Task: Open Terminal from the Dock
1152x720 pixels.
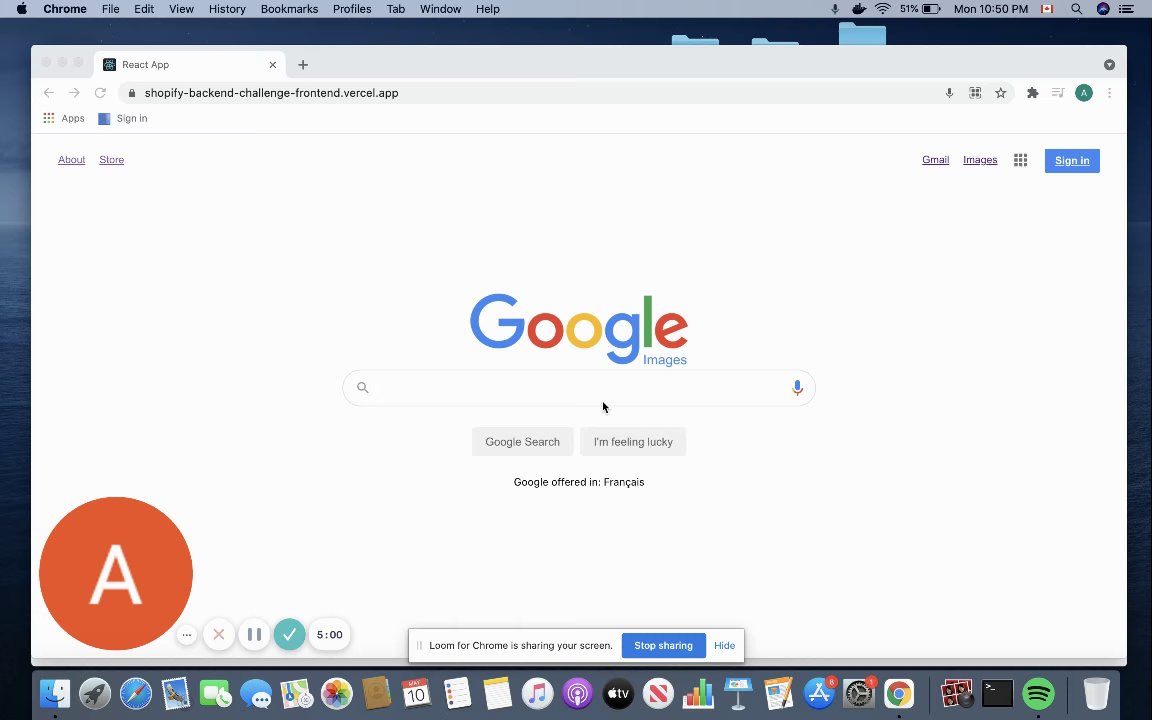Action: click(x=998, y=693)
